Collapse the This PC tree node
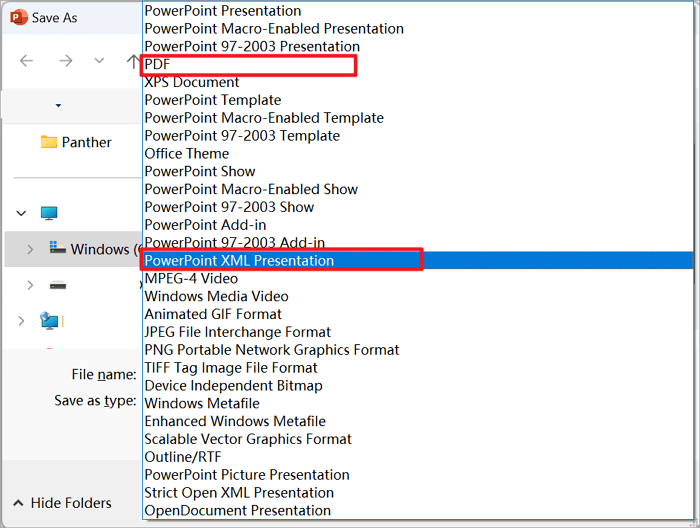Viewport: 700px width, 528px height. [x=21, y=213]
